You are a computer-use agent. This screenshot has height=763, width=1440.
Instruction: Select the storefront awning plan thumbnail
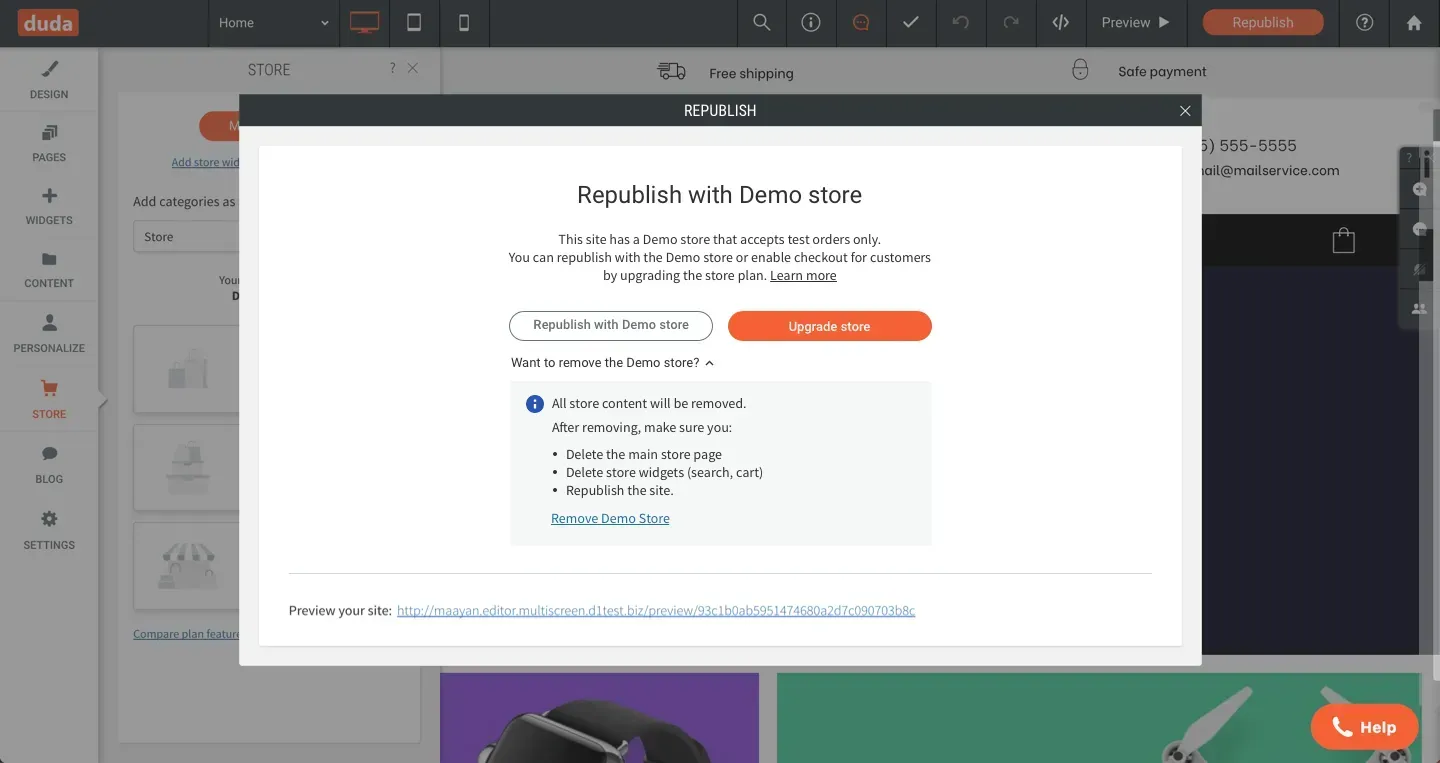186,566
